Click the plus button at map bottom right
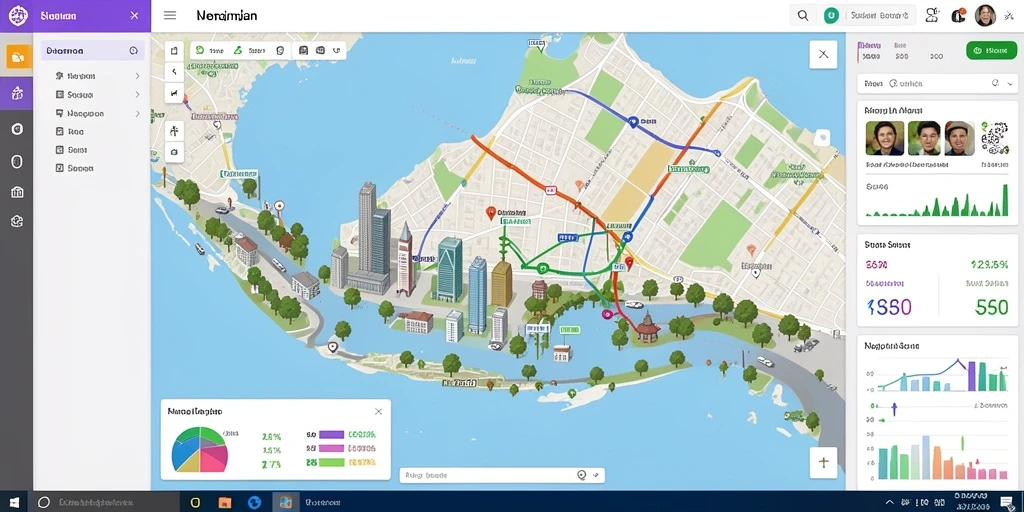 click(x=823, y=462)
